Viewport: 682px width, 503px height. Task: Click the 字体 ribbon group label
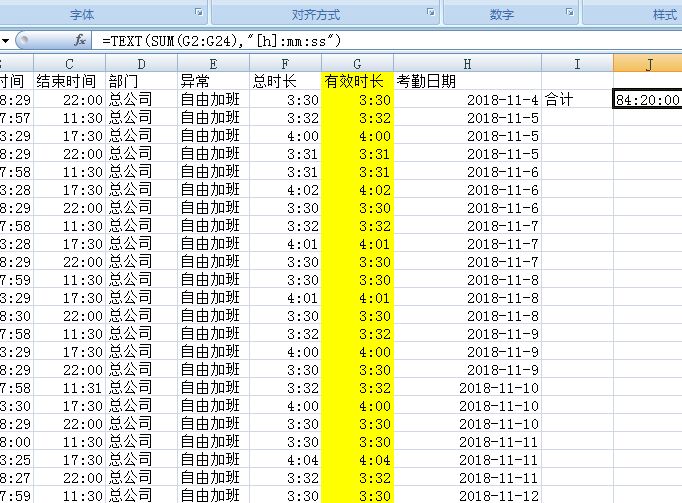(x=82, y=15)
